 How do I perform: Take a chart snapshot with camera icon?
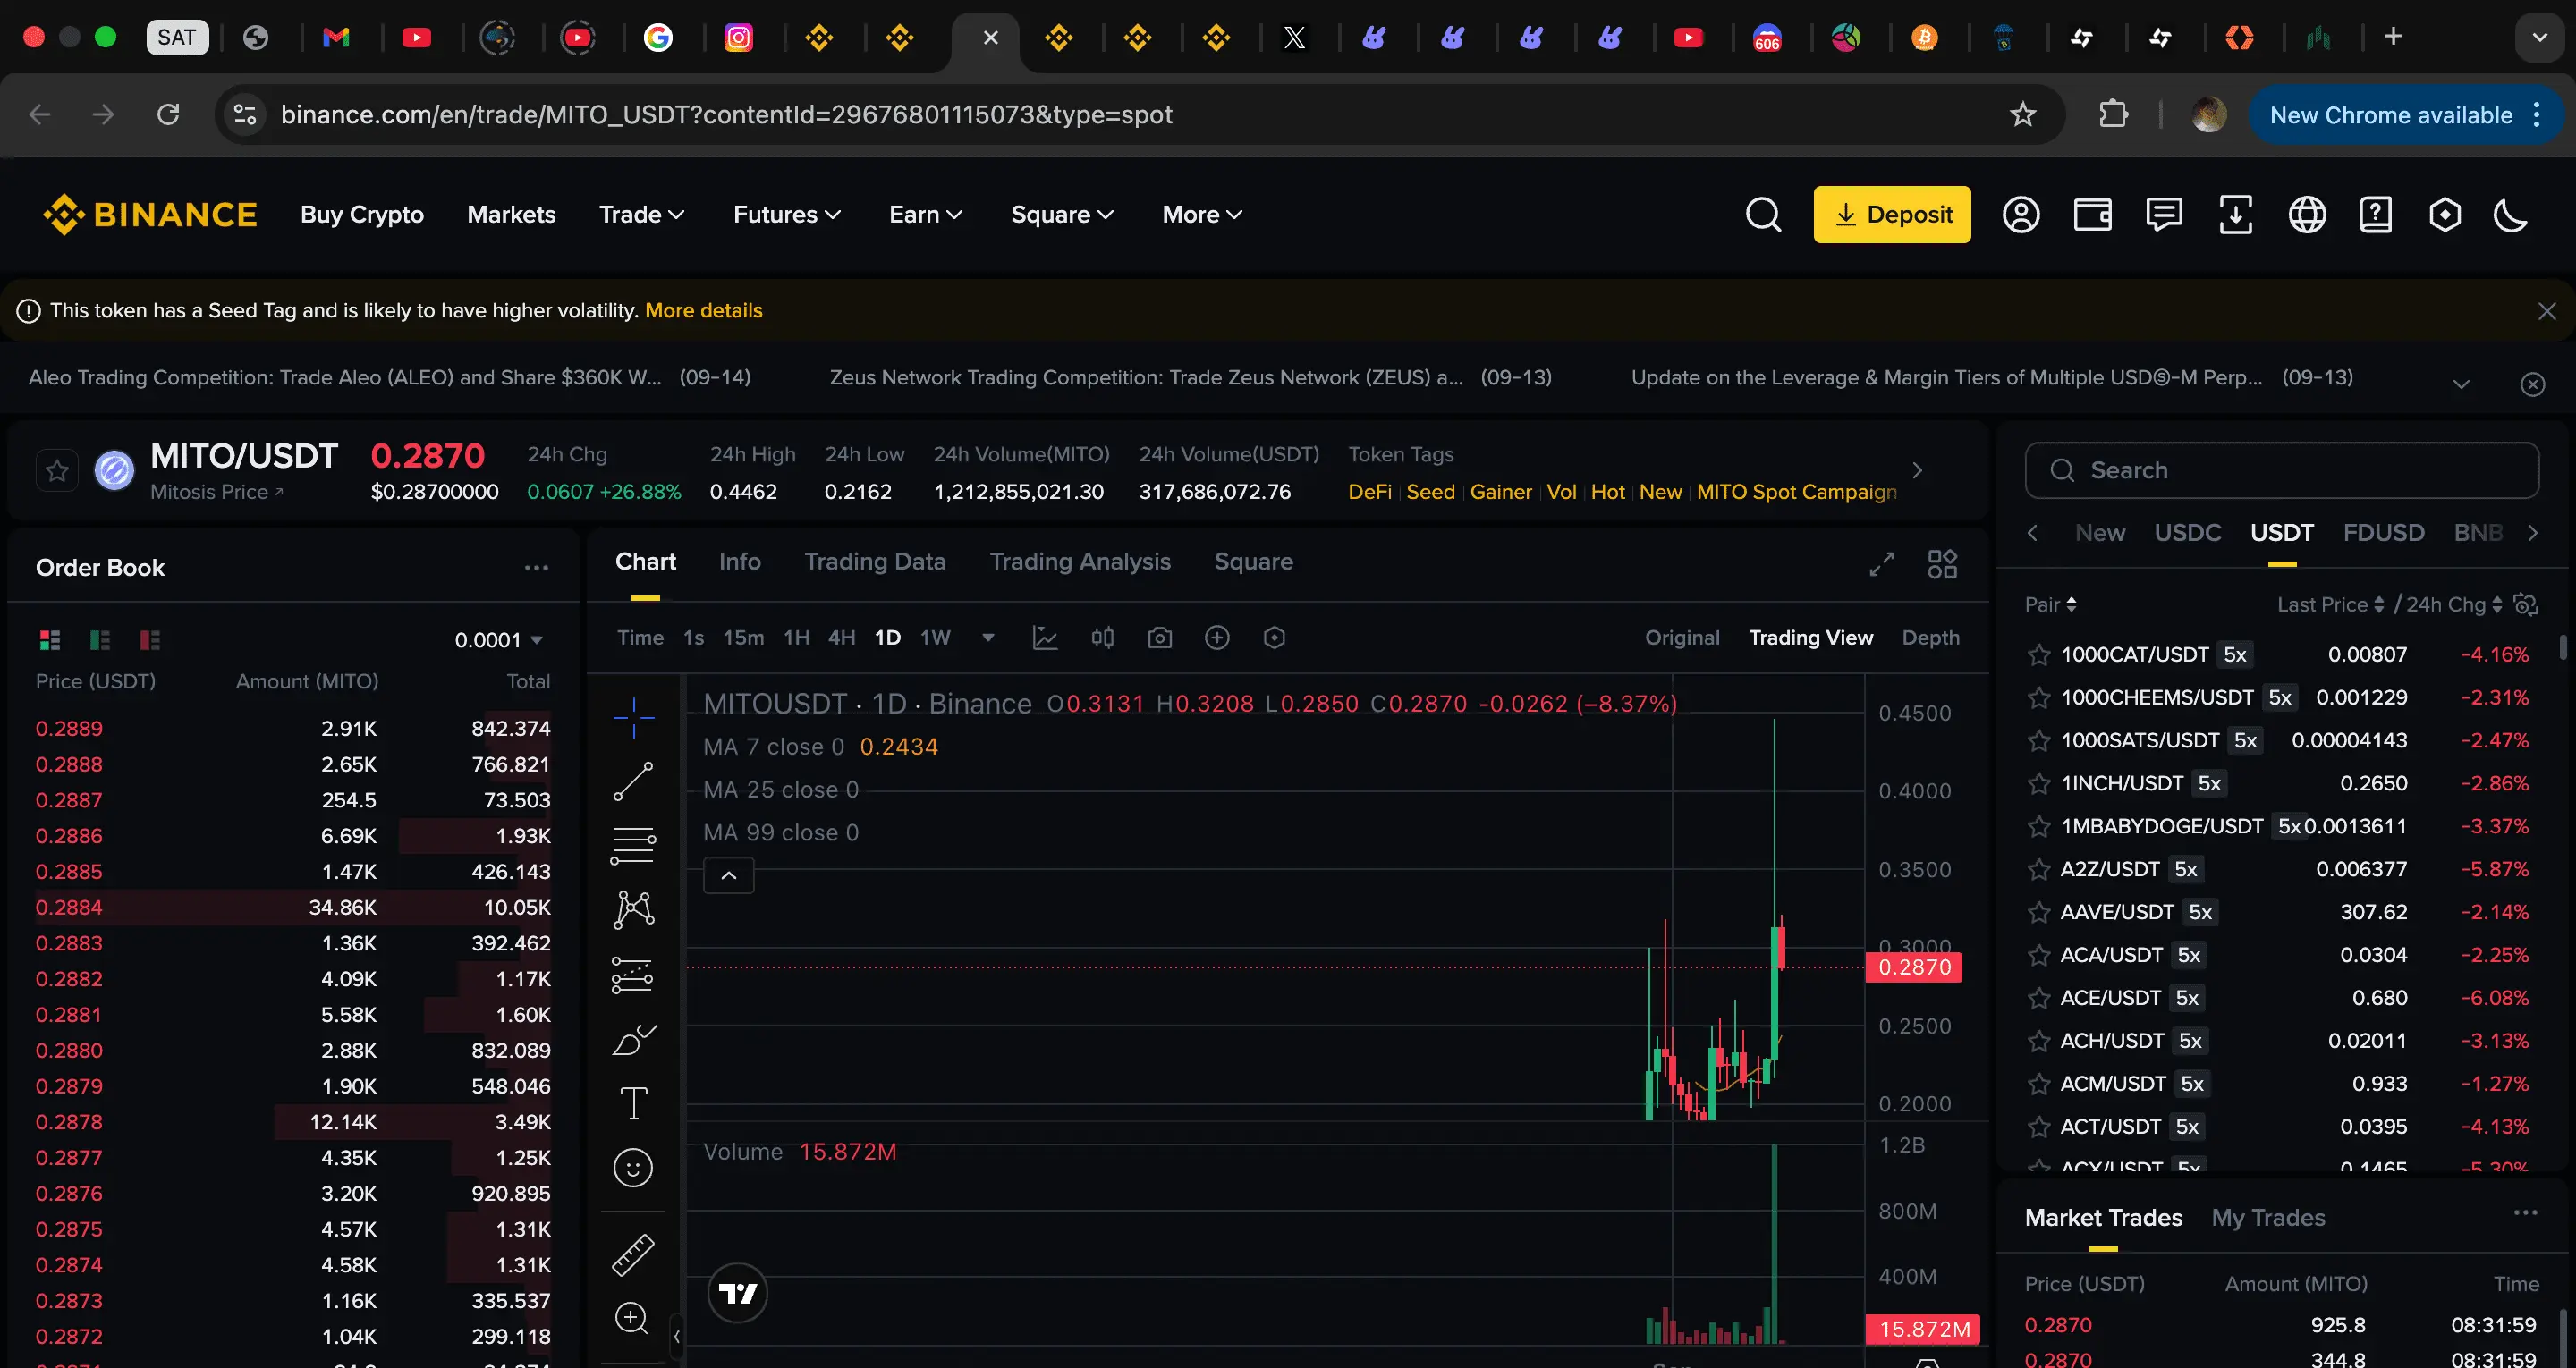click(1160, 638)
